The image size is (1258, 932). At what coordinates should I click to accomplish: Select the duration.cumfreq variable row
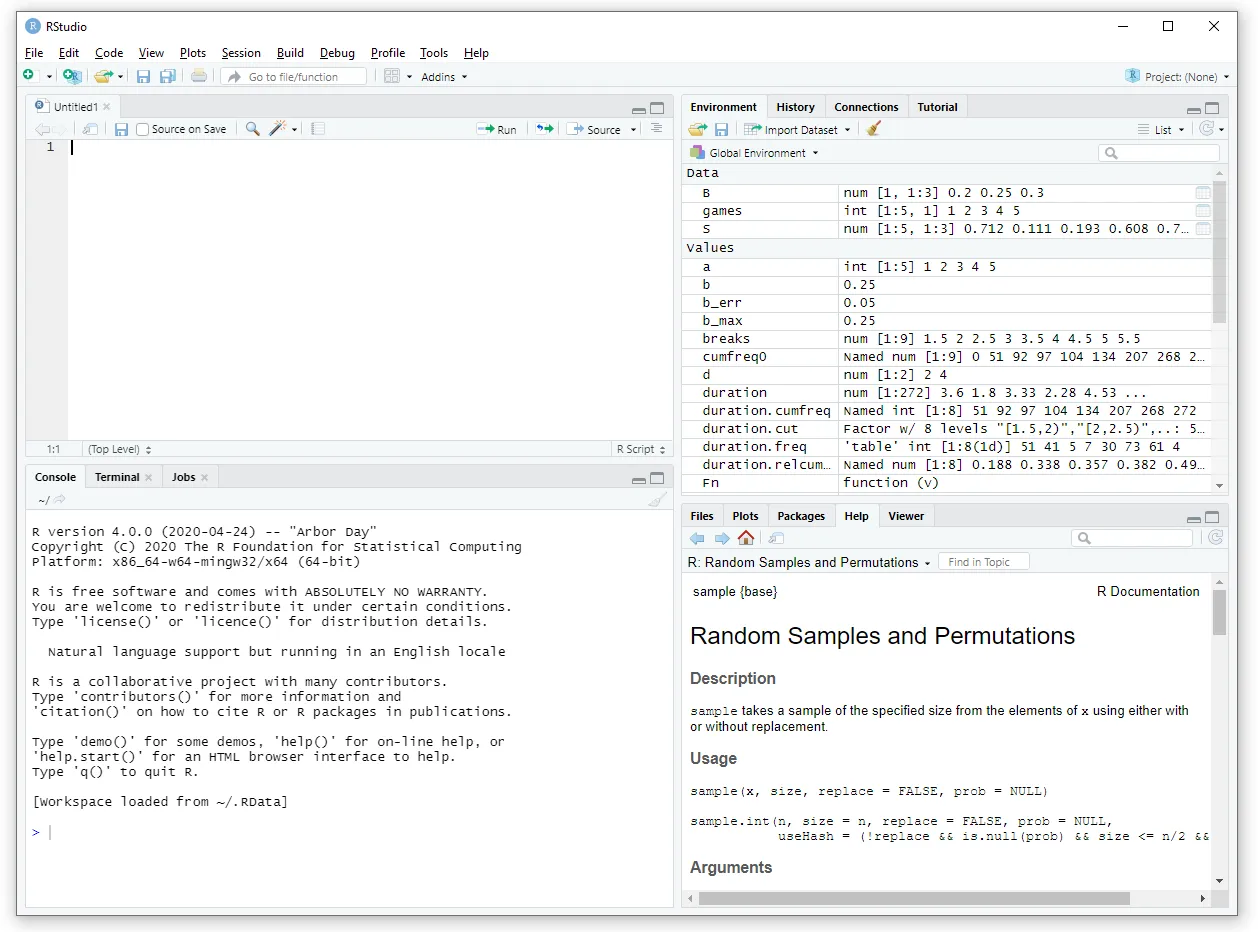coord(947,410)
